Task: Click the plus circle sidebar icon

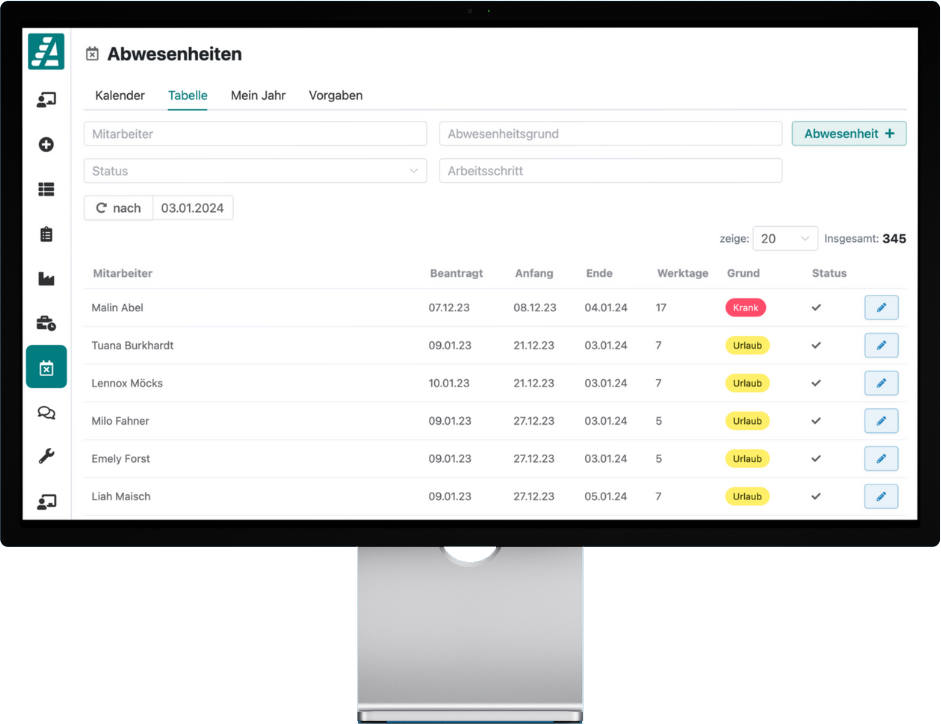Action: coord(46,145)
